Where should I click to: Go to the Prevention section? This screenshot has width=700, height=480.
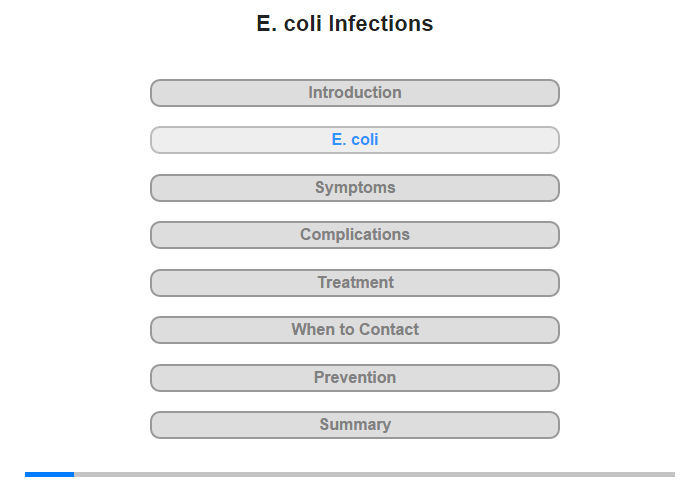pos(354,378)
